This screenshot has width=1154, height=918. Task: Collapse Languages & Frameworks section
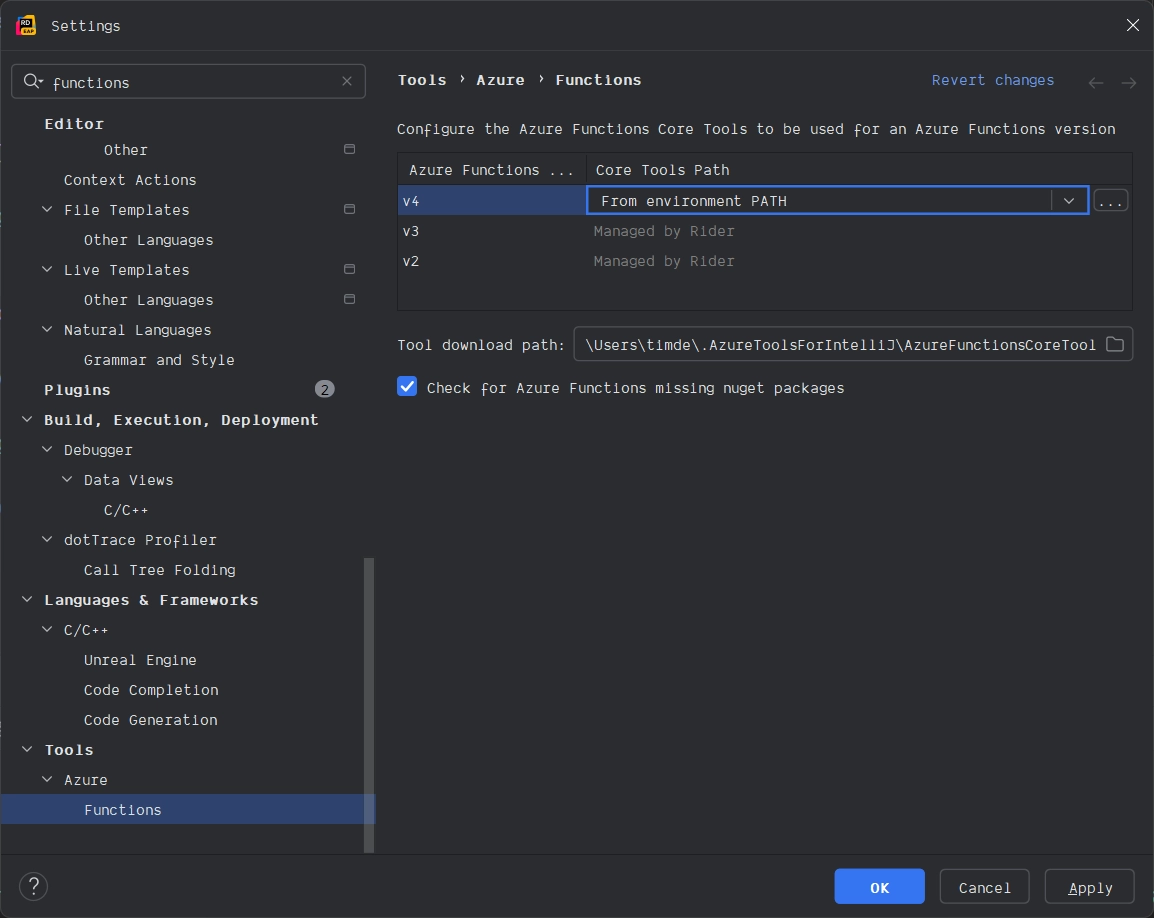pos(27,600)
